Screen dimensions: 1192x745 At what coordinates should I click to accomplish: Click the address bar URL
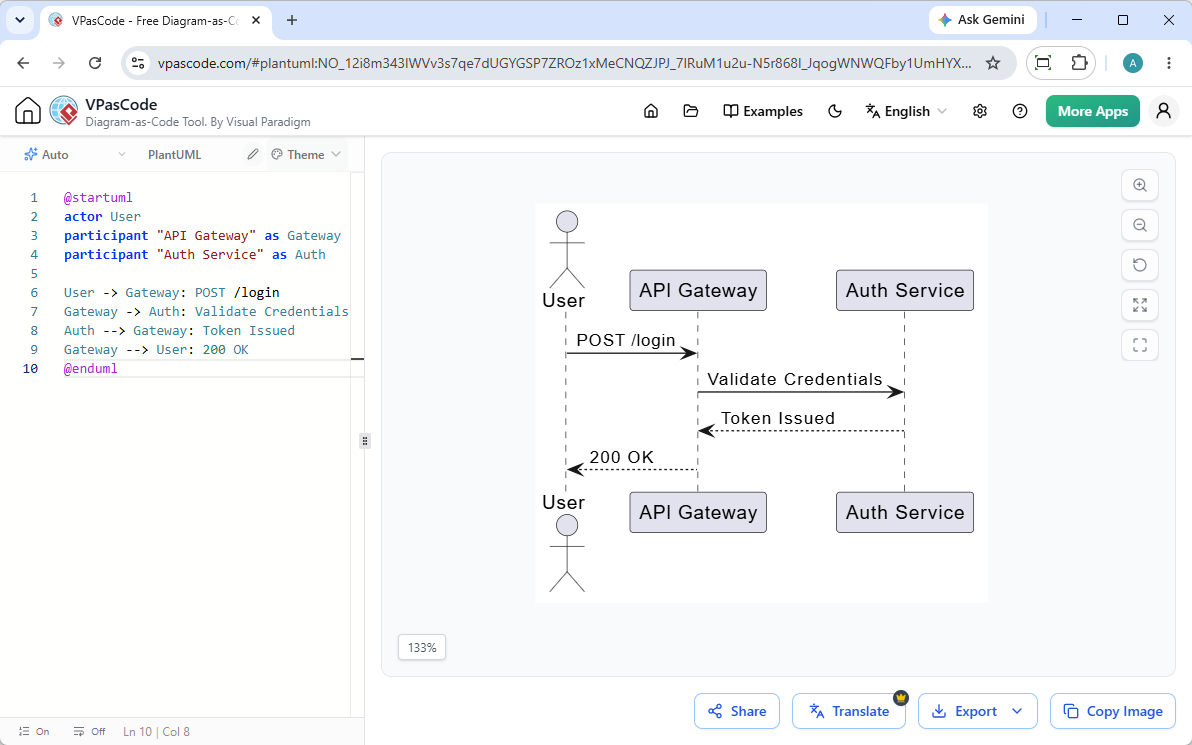564,63
